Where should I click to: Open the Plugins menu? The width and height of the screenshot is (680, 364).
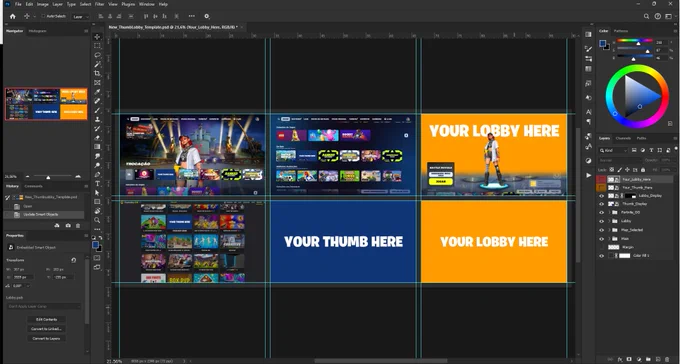point(128,4)
